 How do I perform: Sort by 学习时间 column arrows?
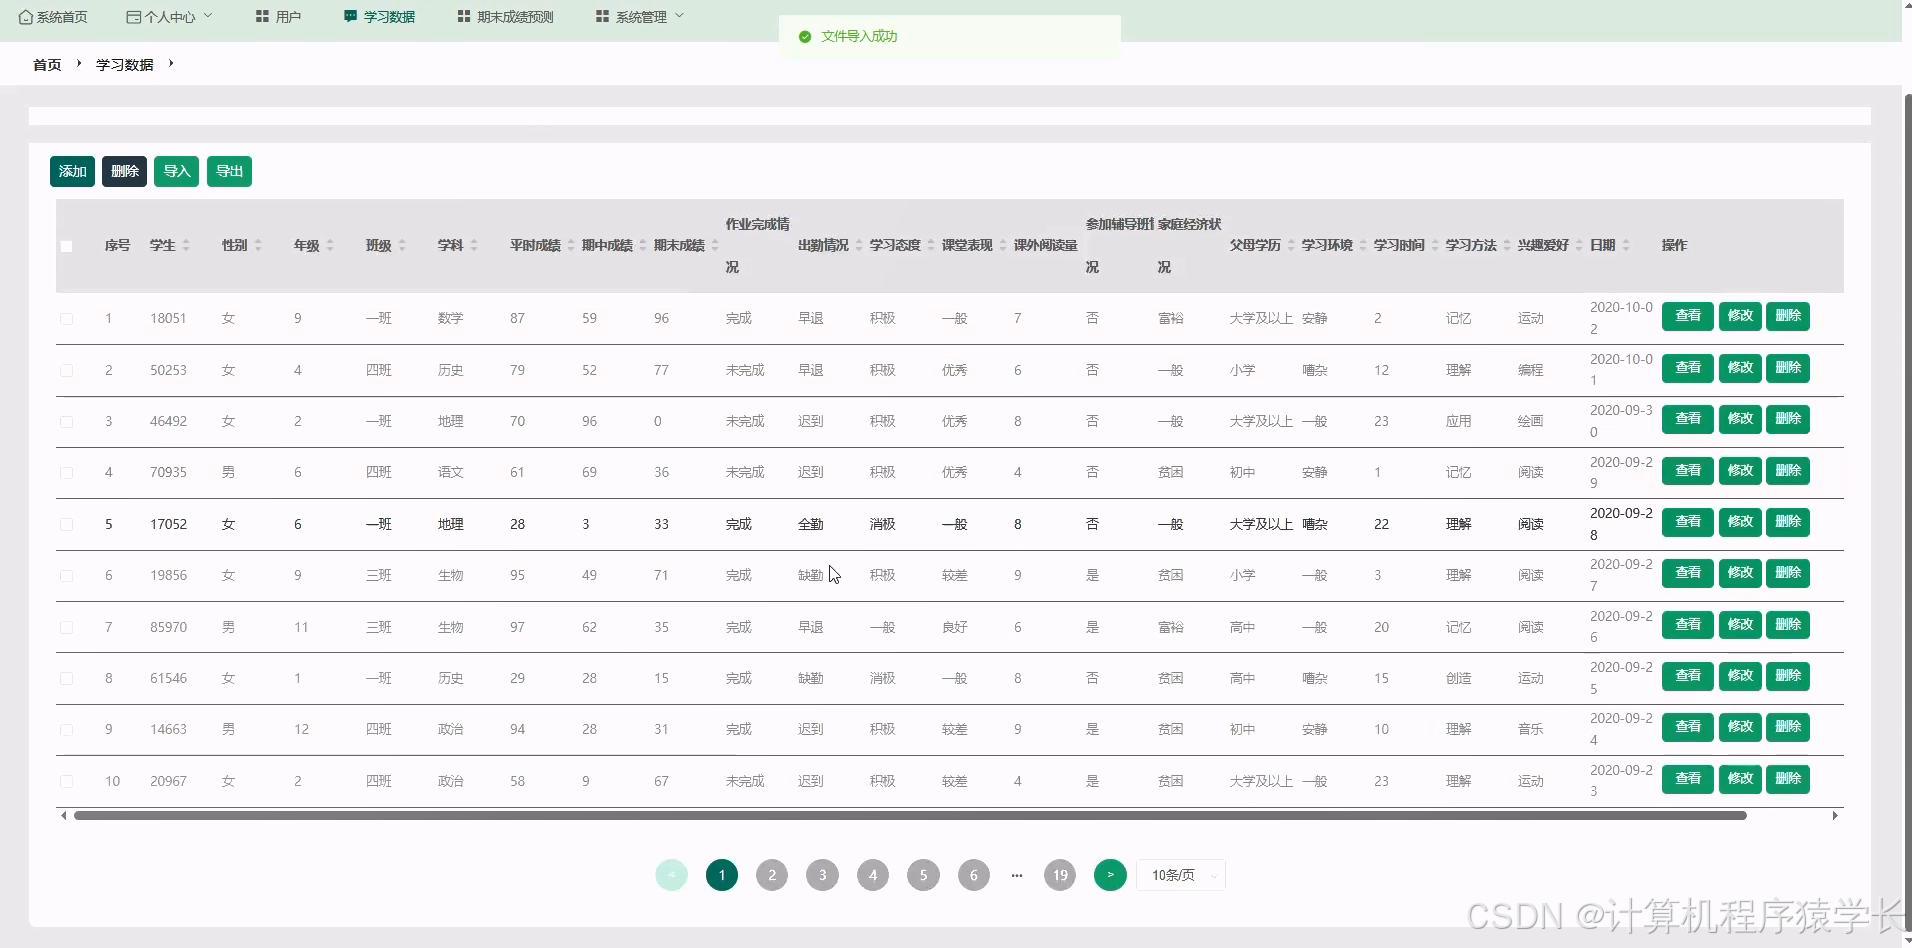1435,245
